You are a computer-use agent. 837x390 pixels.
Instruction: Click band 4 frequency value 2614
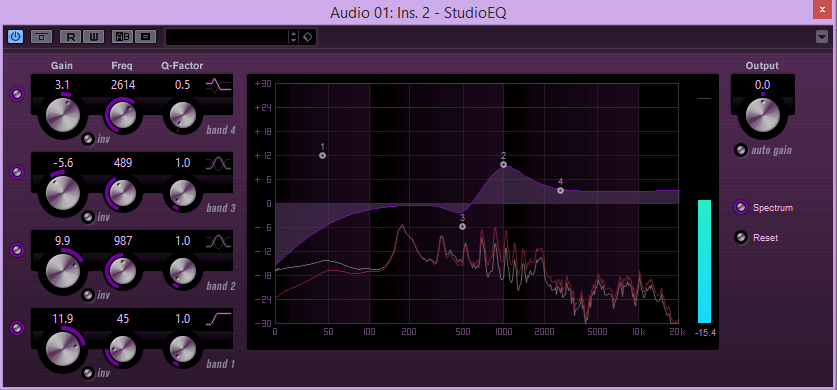[123, 85]
